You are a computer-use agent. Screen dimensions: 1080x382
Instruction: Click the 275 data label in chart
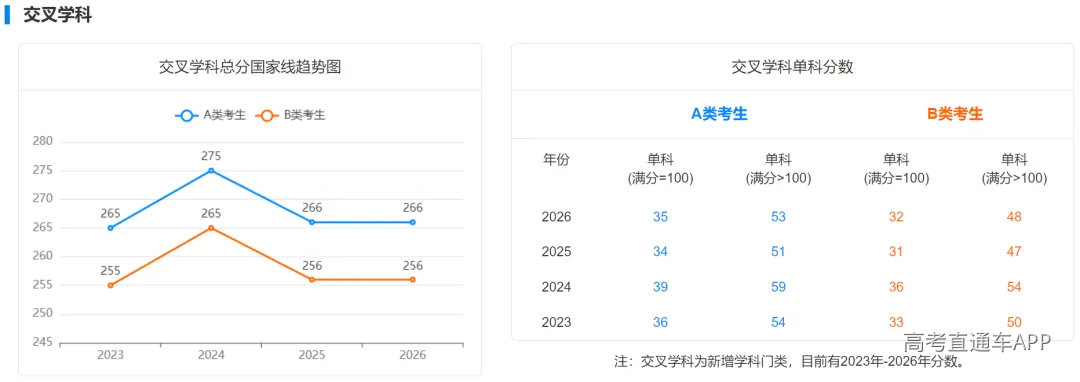pyautogui.click(x=211, y=156)
